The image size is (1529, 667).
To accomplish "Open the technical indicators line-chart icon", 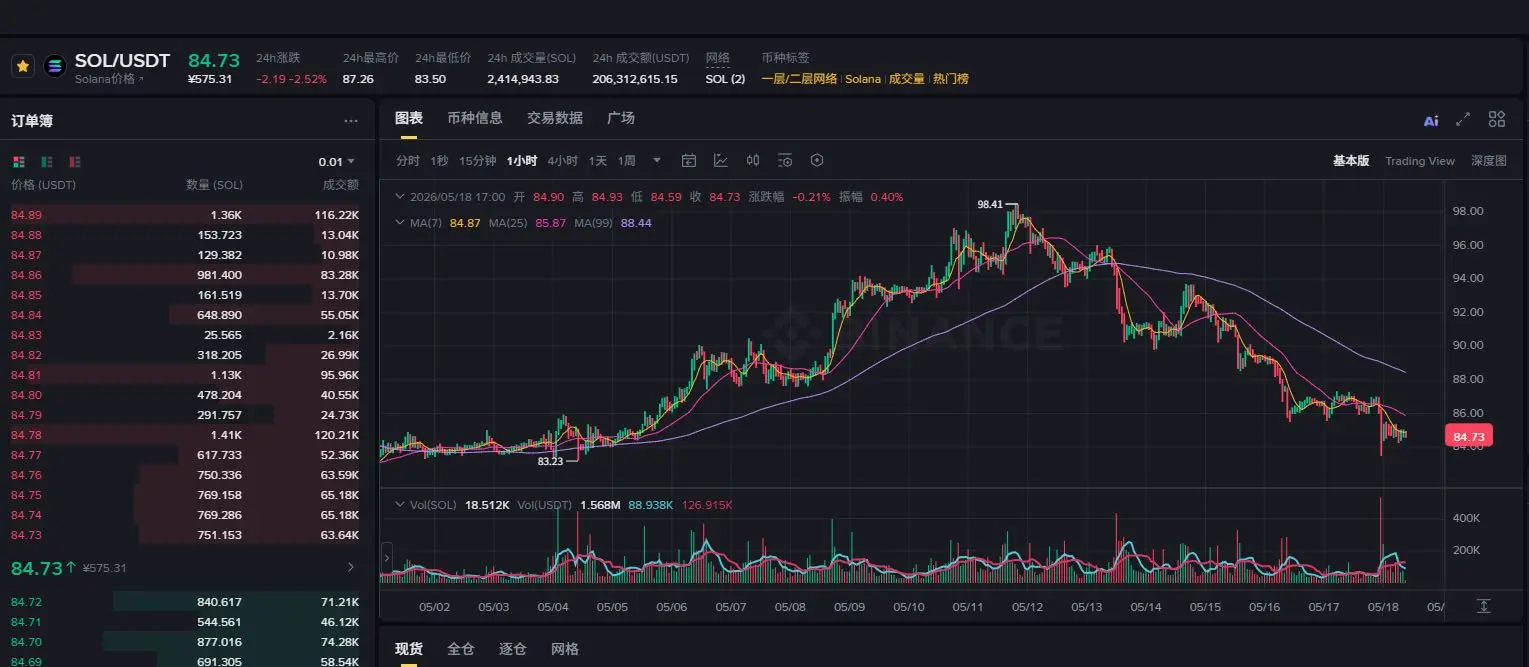I will tap(721, 160).
